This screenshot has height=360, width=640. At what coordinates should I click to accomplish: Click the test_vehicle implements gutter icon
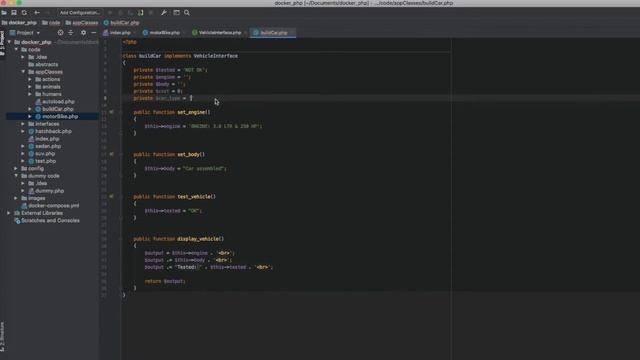111,196
